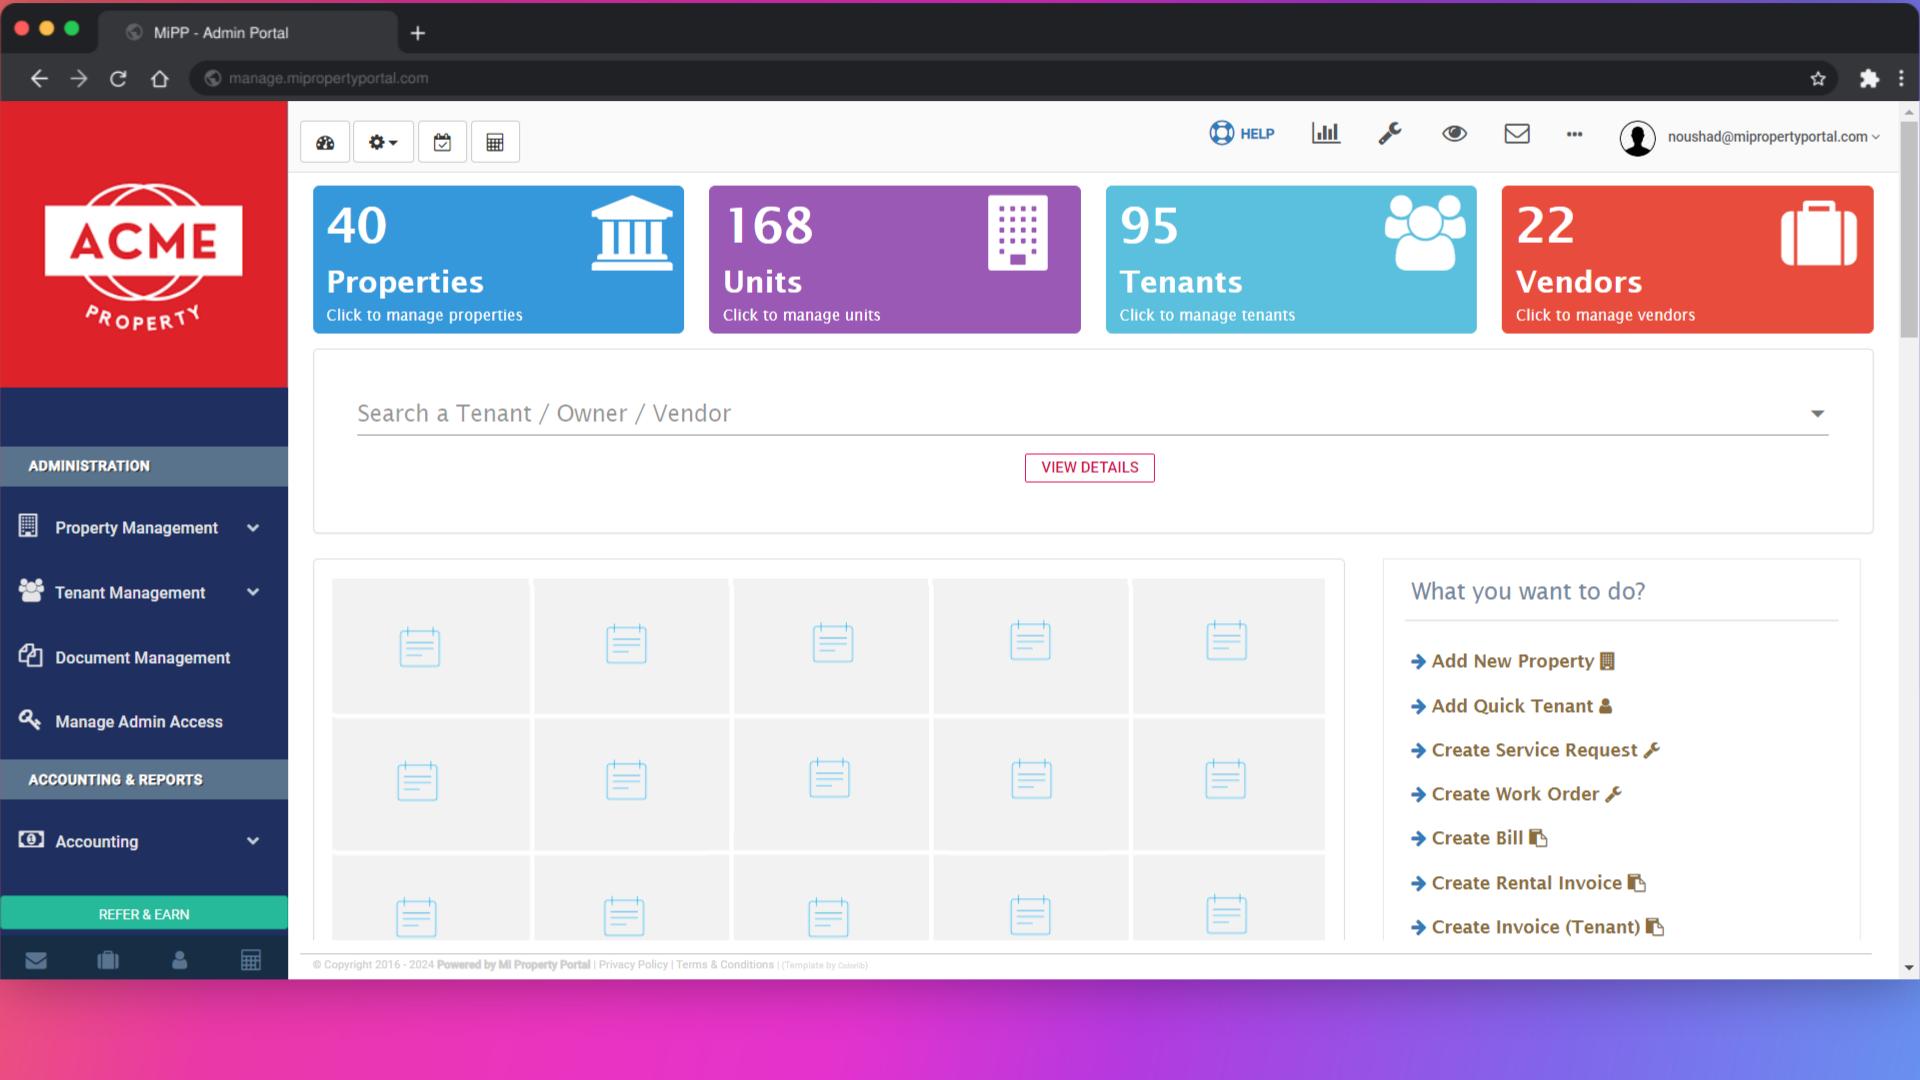Click the Create Rental Invoice link
The height and width of the screenshot is (1080, 1920).
(x=1527, y=883)
